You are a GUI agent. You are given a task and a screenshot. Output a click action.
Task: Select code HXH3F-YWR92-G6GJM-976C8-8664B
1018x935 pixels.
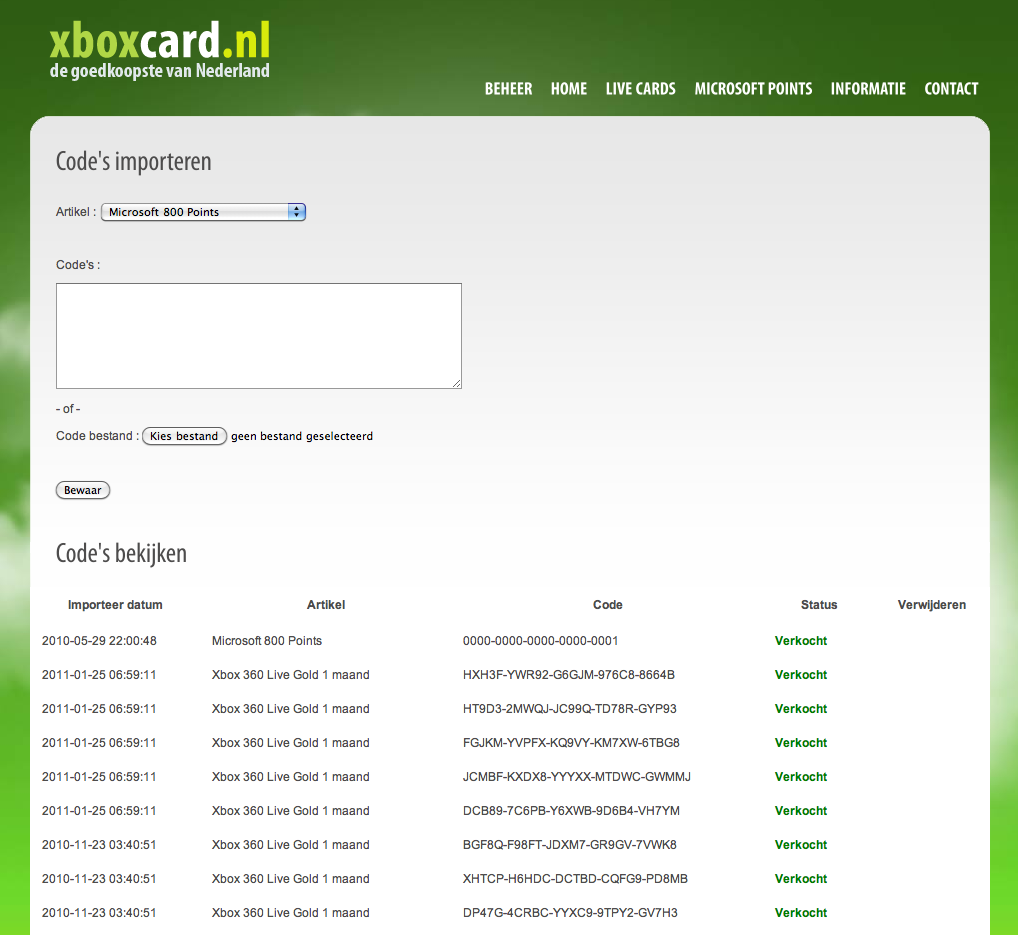click(x=569, y=675)
